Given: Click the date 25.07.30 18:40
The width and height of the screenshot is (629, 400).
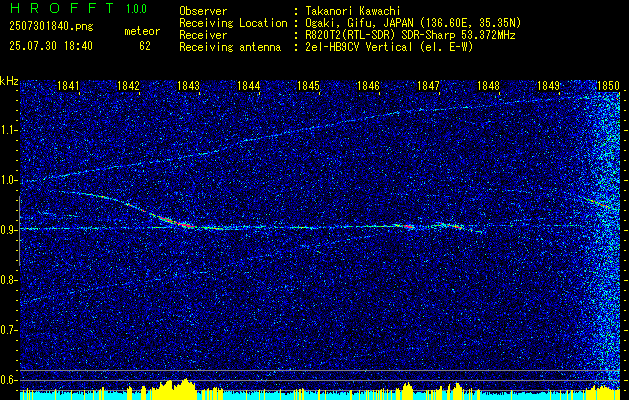Looking at the screenshot, I should point(51,46).
